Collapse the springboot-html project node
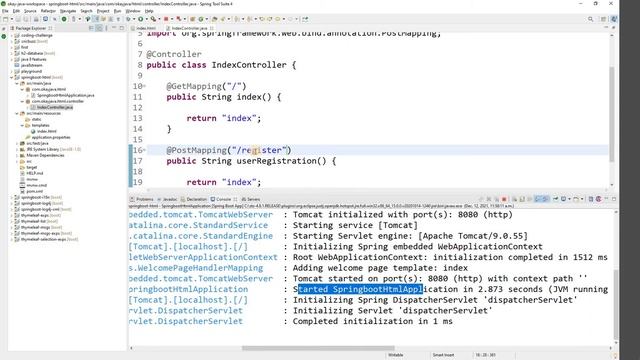The width and height of the screenshot is (640, 360). 11,77
